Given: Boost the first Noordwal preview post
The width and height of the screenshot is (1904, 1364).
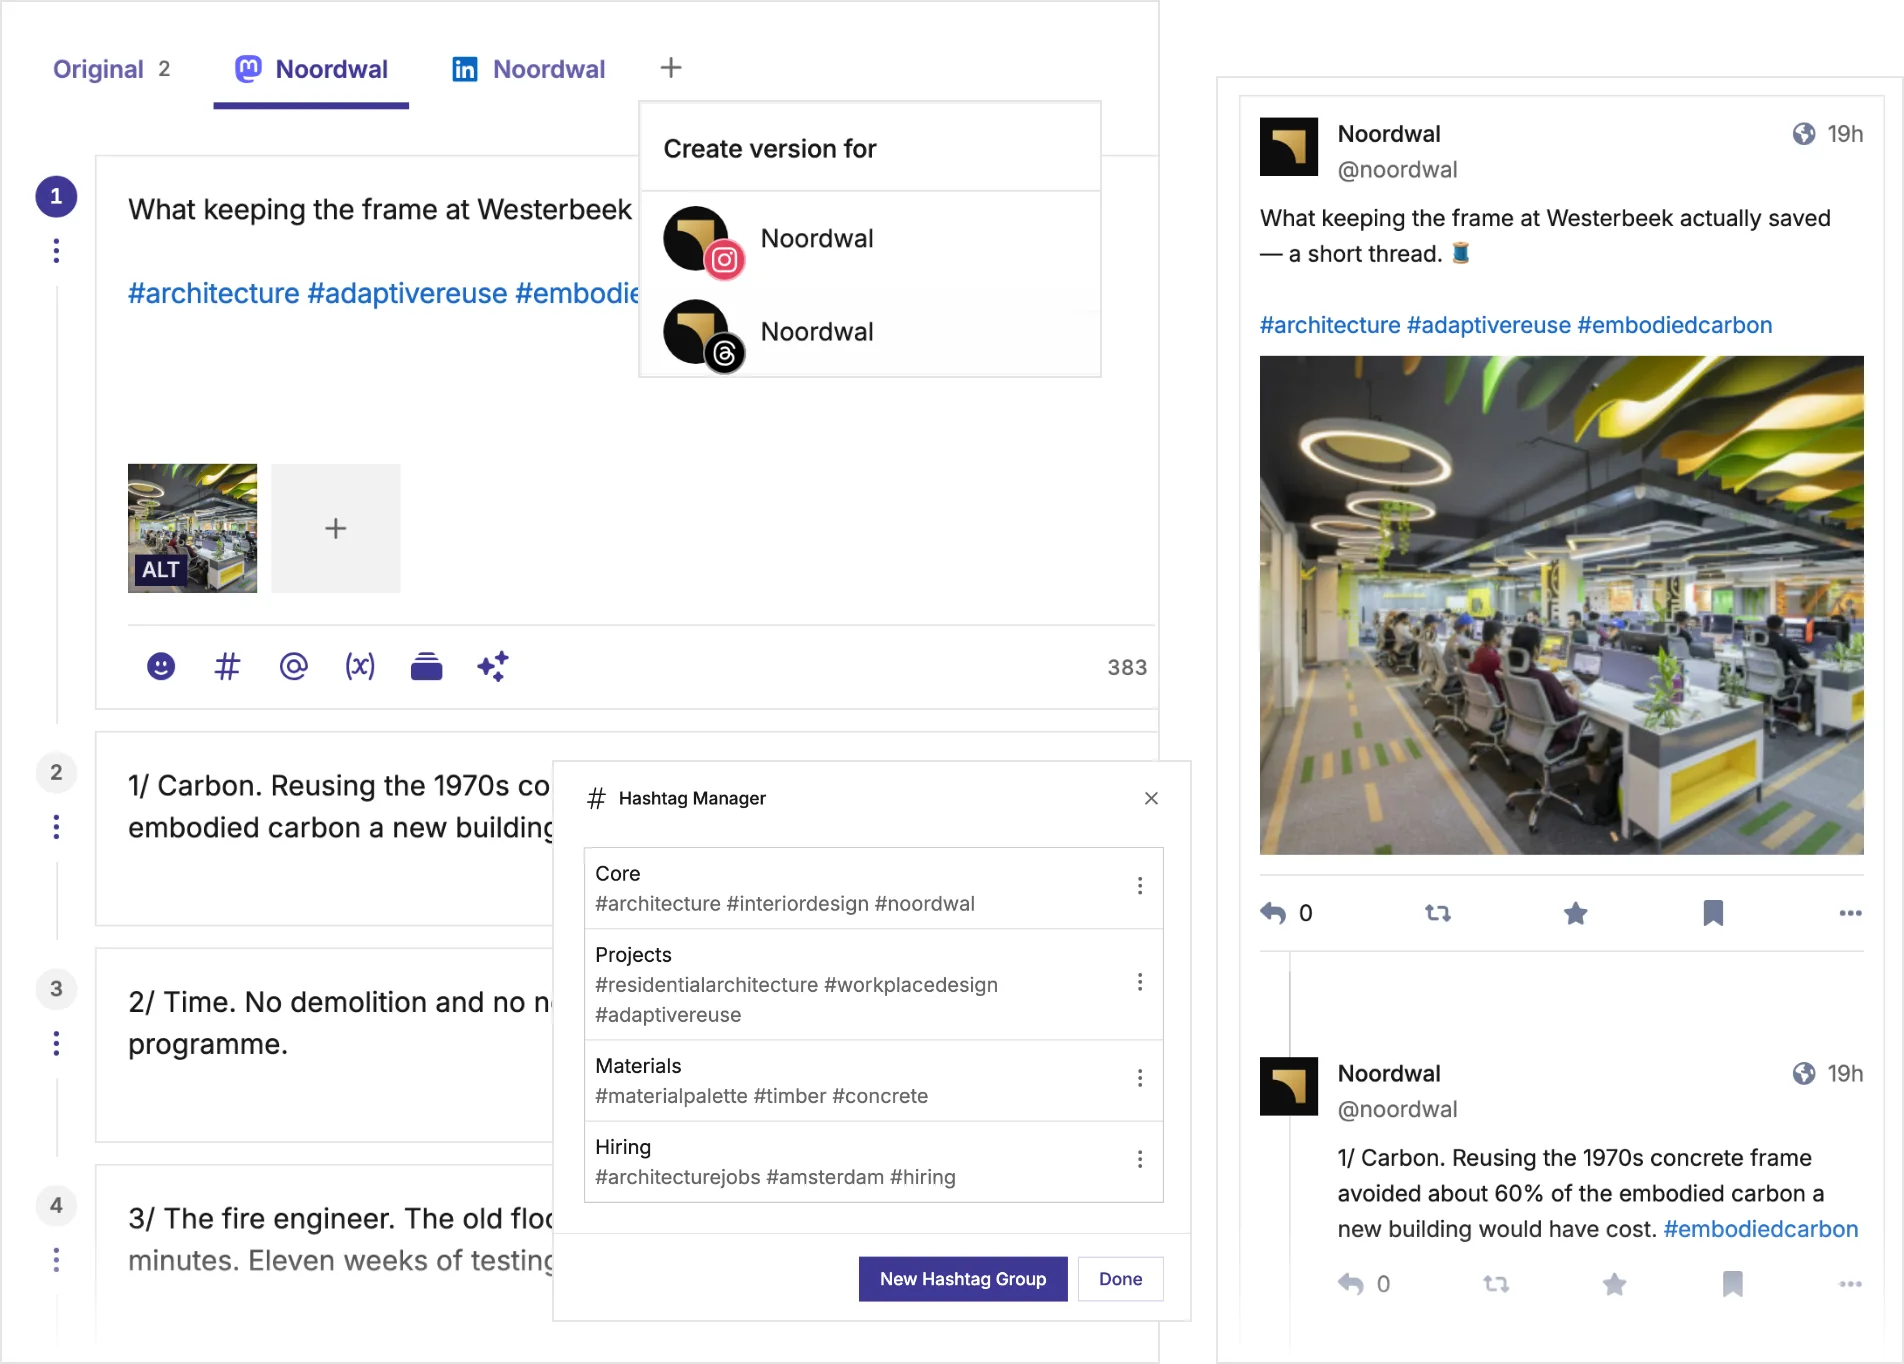Looking at the screenshot, I should click(x=1438, y=913).
